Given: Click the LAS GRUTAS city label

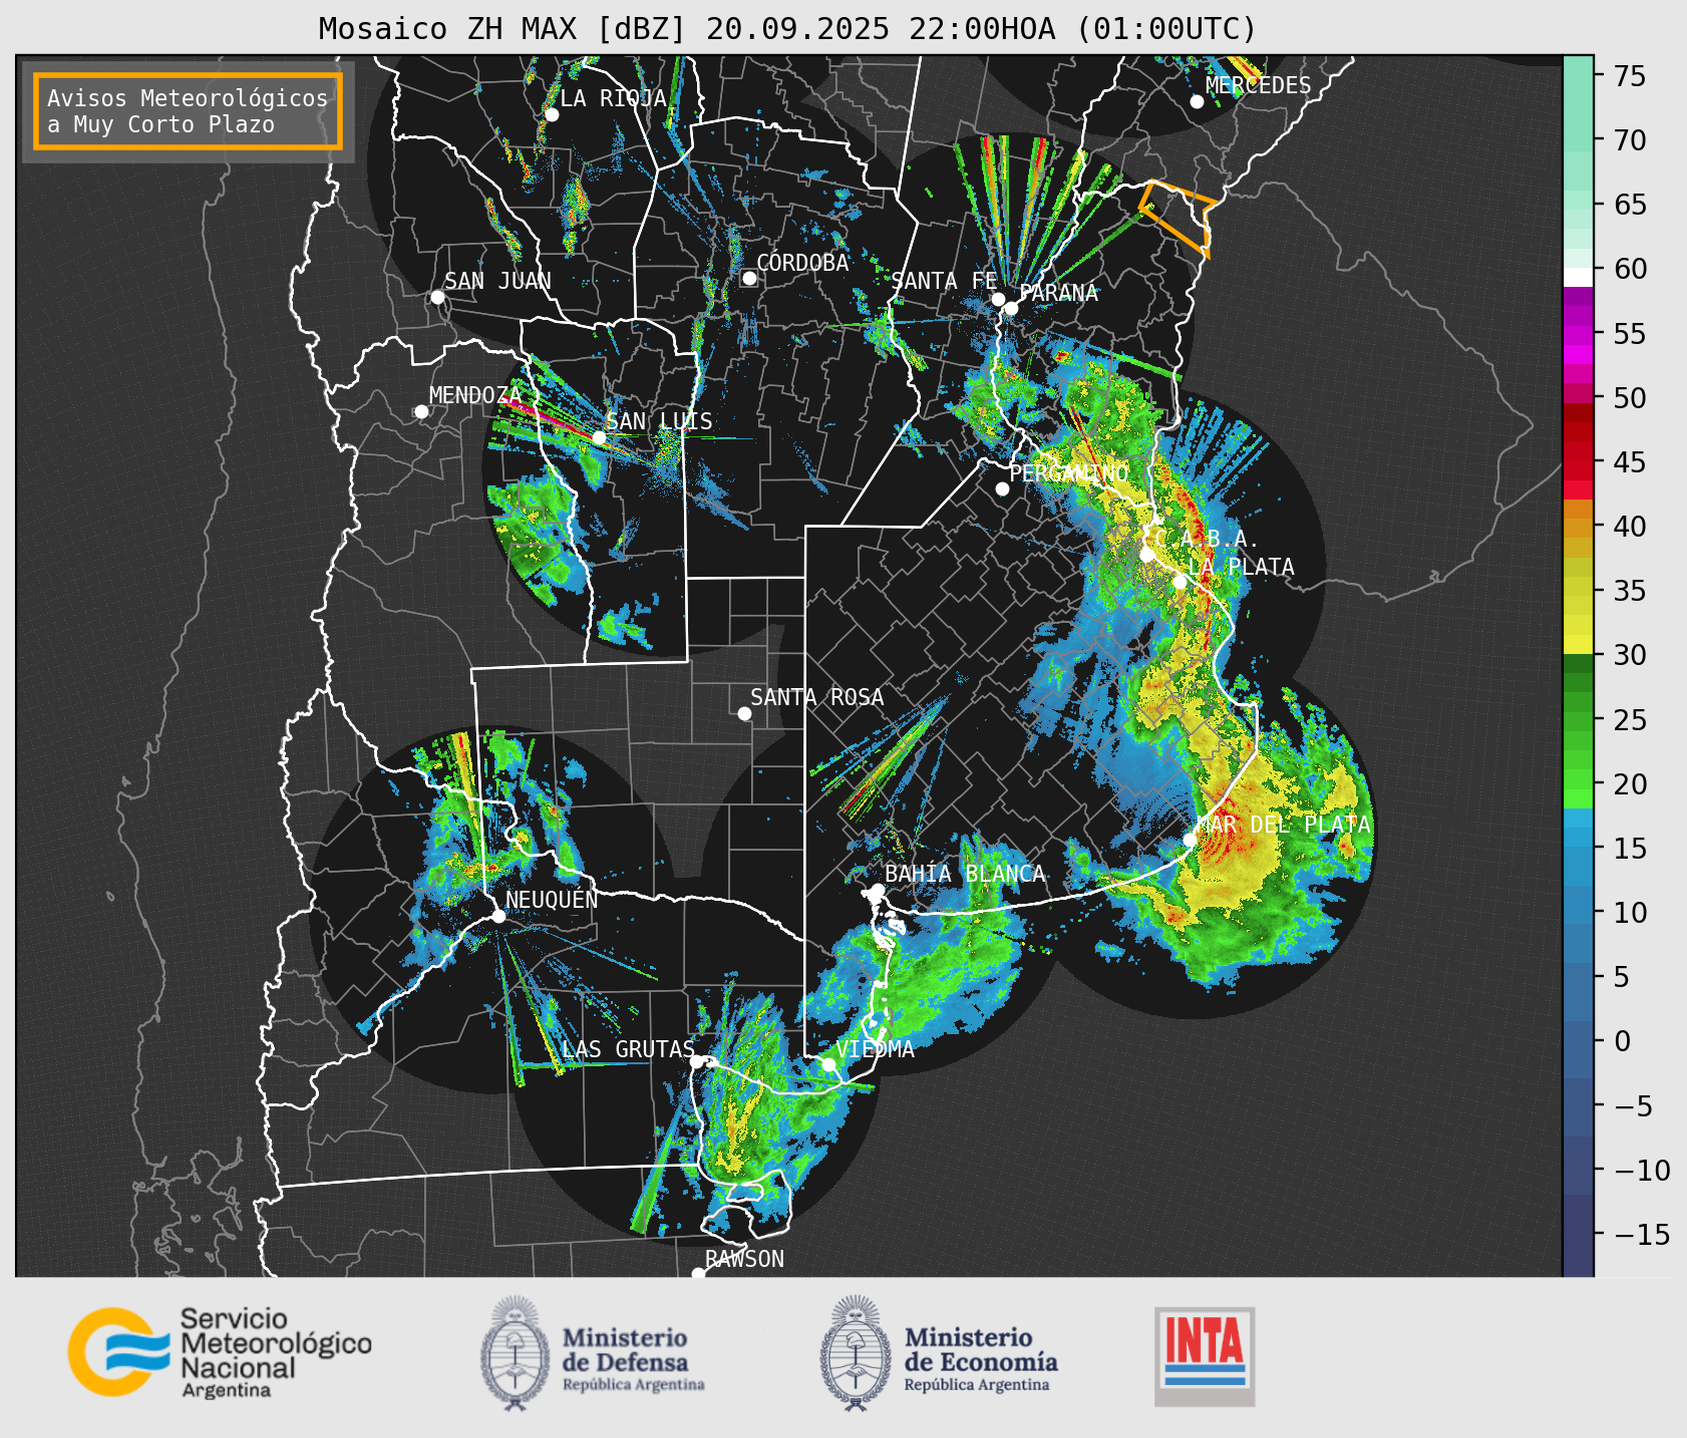Looking at the screenshot, I should (x=628, y=1049).
